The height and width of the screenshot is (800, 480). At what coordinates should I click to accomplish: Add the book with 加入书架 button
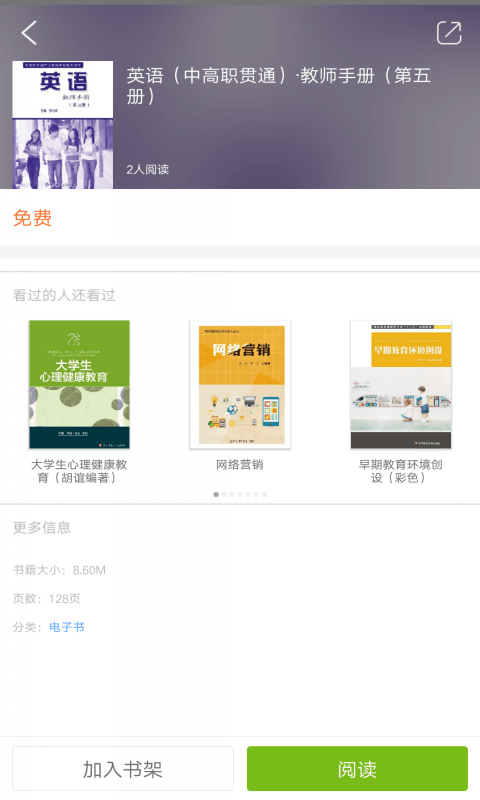point(123,769)
